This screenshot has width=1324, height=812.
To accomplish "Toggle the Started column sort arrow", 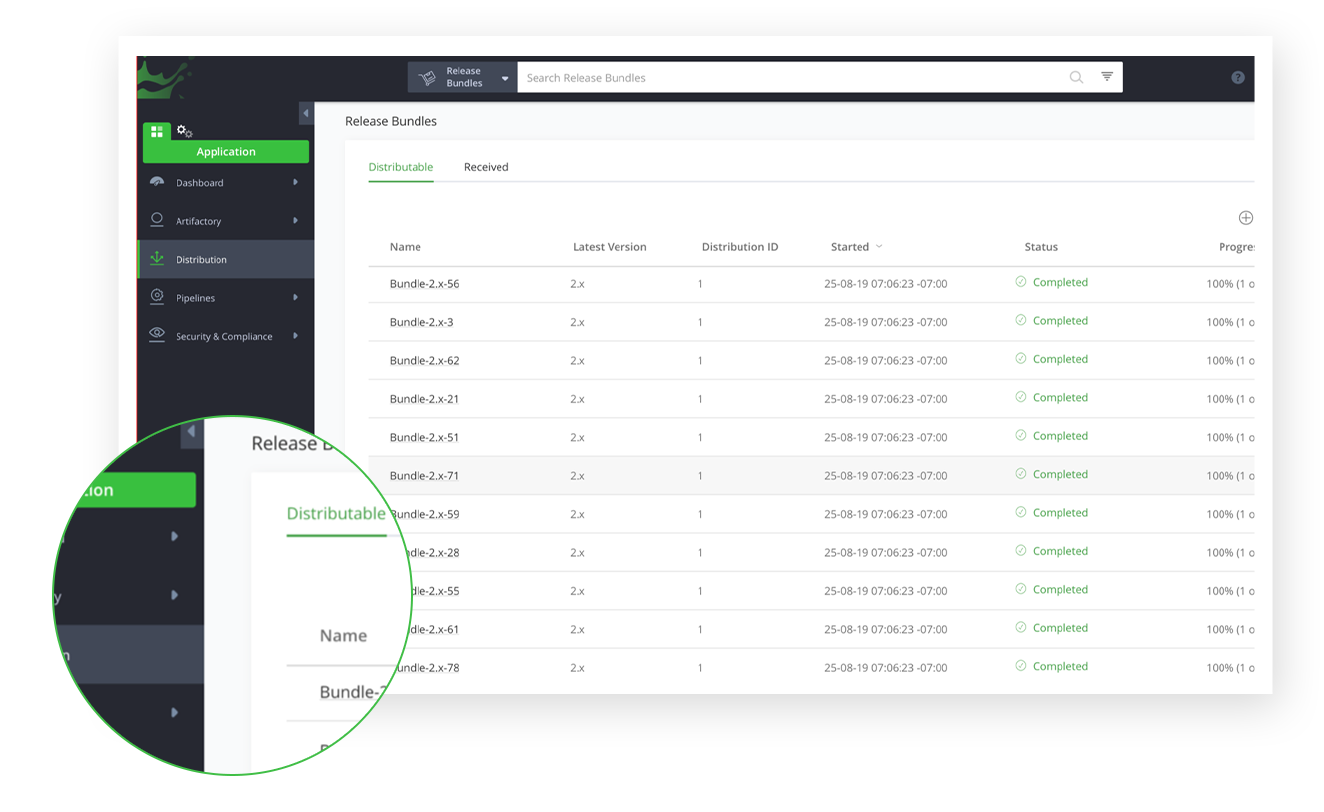I will (879, 247).
